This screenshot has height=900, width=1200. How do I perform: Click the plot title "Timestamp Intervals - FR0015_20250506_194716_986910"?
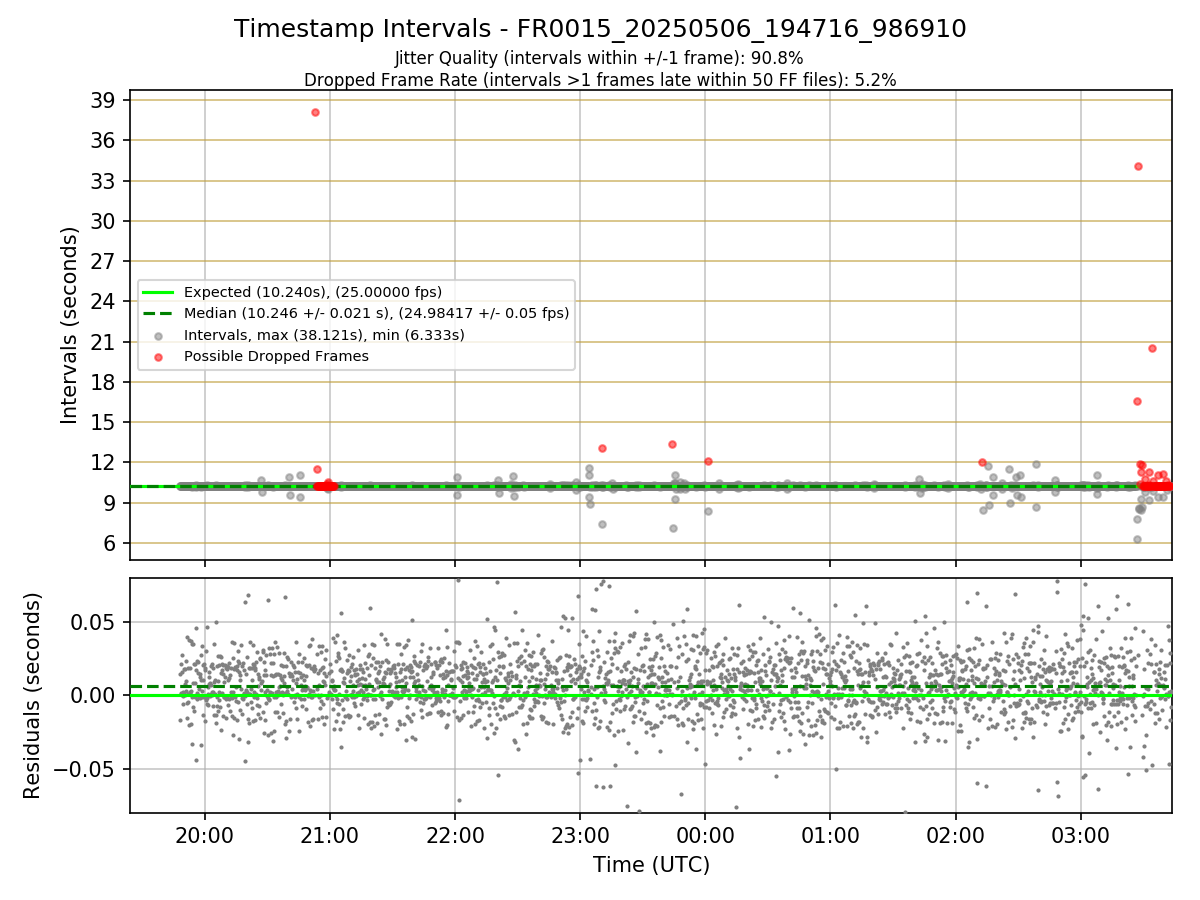(600, 29)
